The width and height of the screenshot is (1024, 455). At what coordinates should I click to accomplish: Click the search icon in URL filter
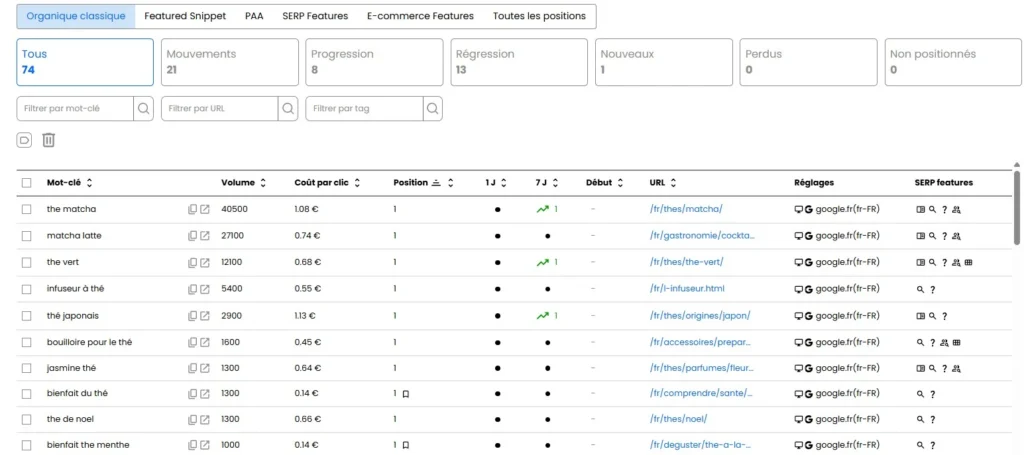pyautogui.click(x=288, y=108)
